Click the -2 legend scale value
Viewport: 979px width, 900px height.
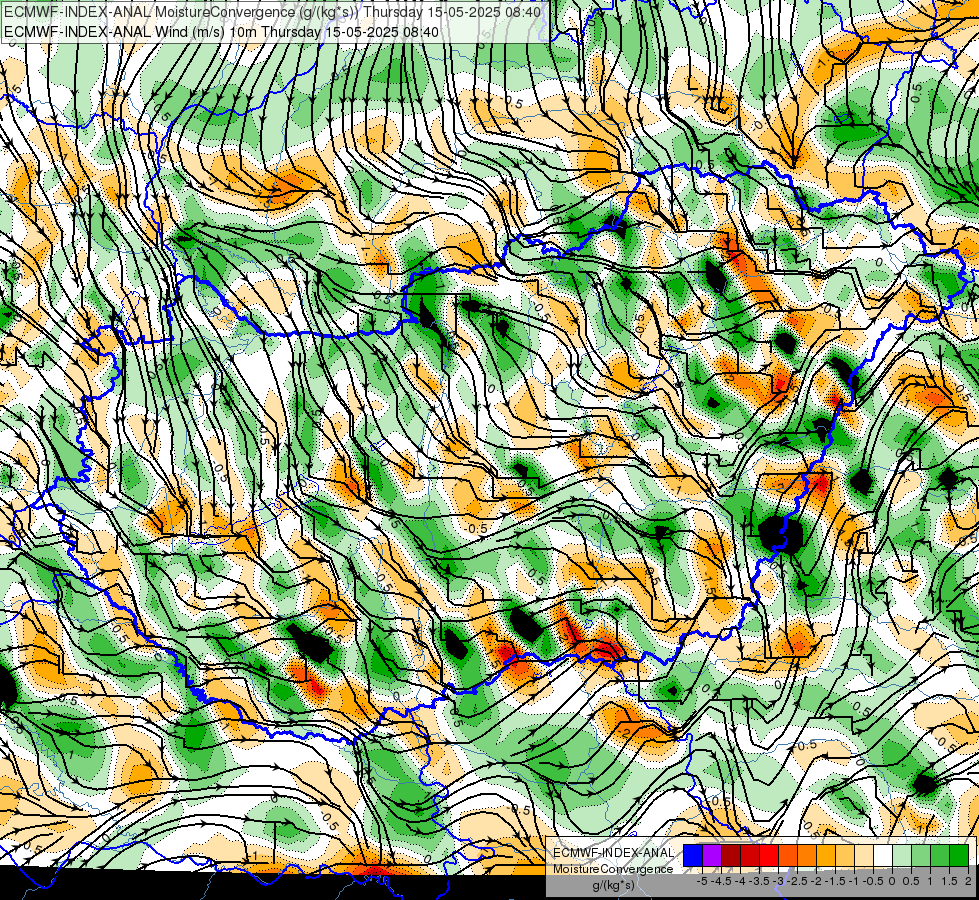click(x=816, y=881)
